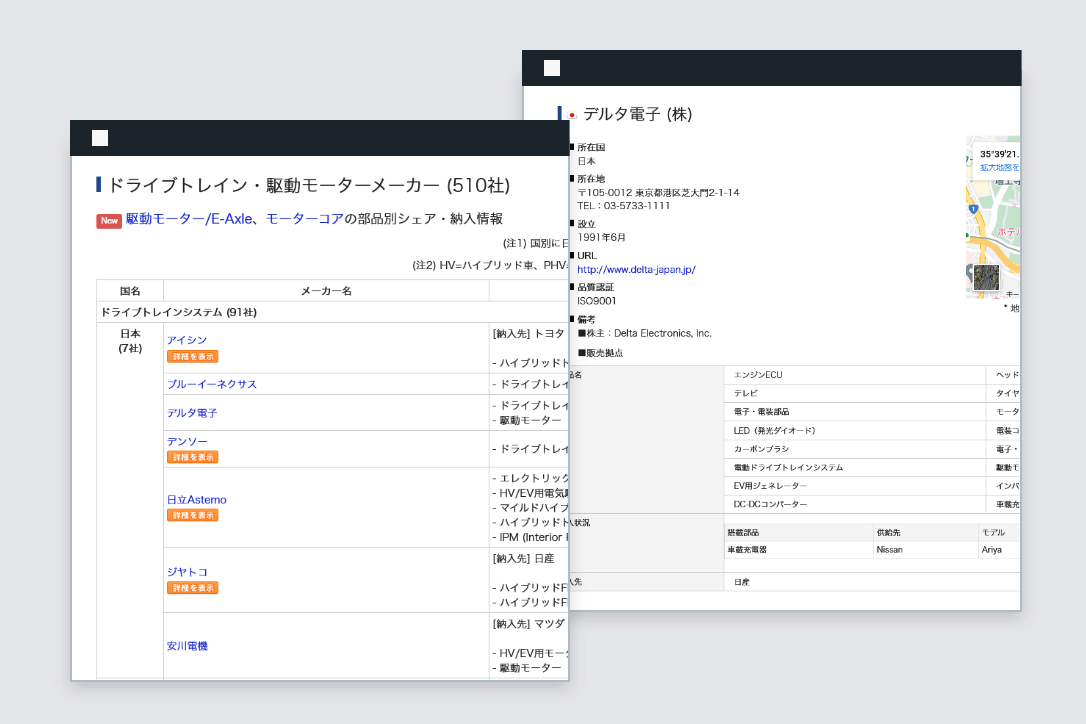
Task: Open the 日立Astemo maker link
Action: 197,500
